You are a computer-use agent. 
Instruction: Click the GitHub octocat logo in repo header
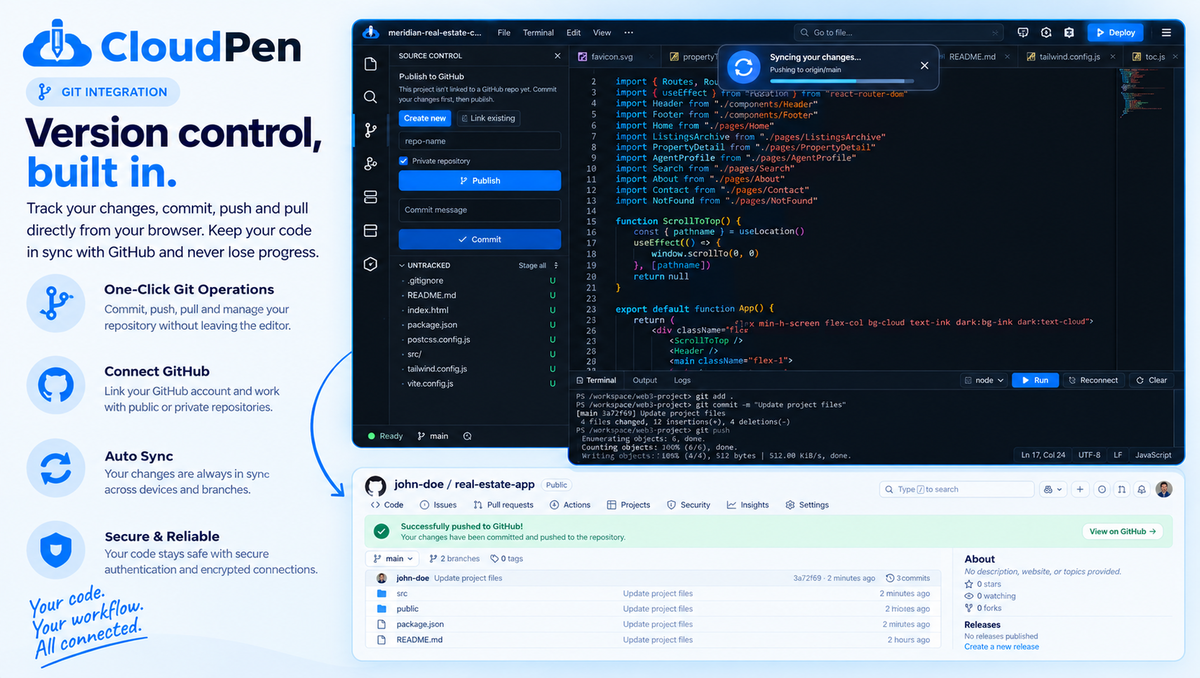click(x=376, y=485)
